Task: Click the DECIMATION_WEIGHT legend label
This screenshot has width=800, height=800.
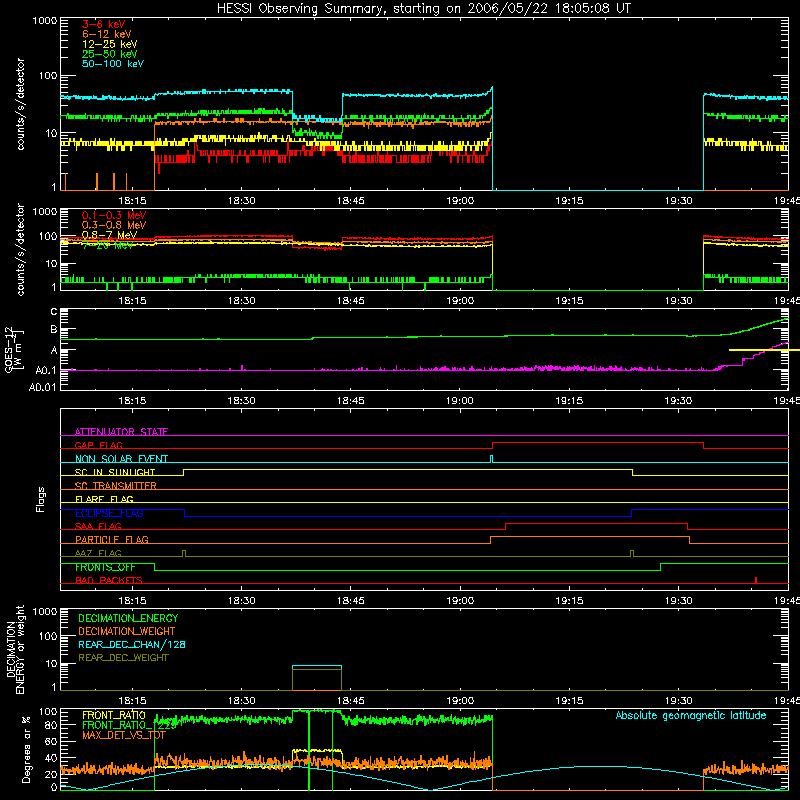Action: 127,632
